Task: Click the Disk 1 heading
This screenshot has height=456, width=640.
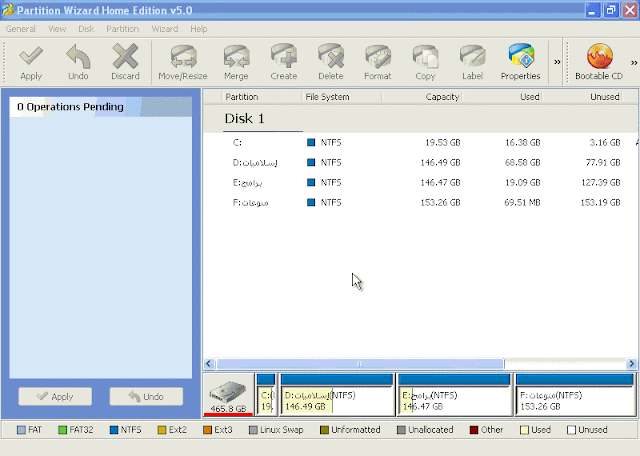Action: tap(244, 119)
